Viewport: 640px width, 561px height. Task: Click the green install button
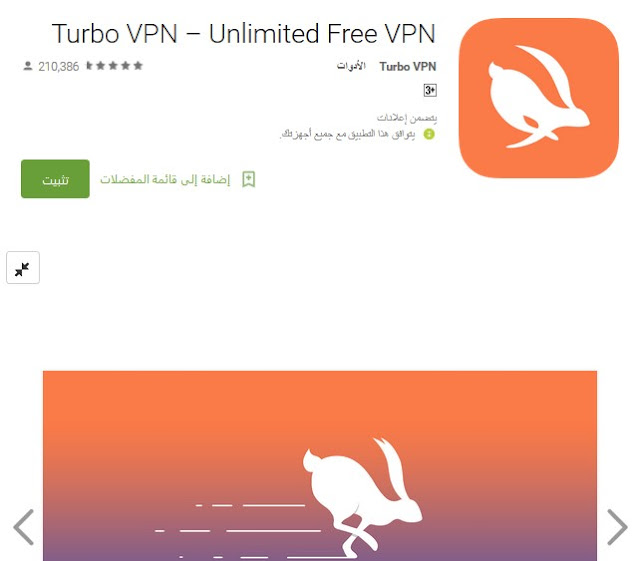pos(55,179)
